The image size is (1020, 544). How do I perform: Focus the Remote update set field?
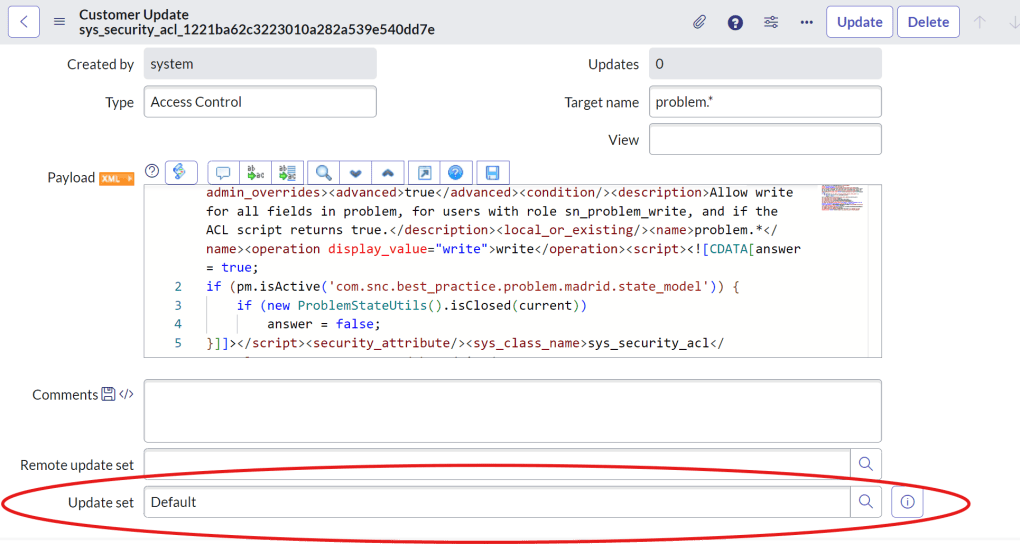497,464
